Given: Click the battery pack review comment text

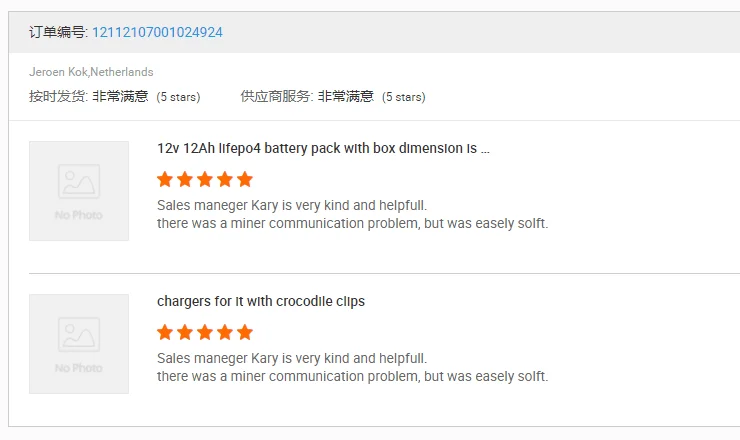Looking at the screenshot, I should click(353, 214).
